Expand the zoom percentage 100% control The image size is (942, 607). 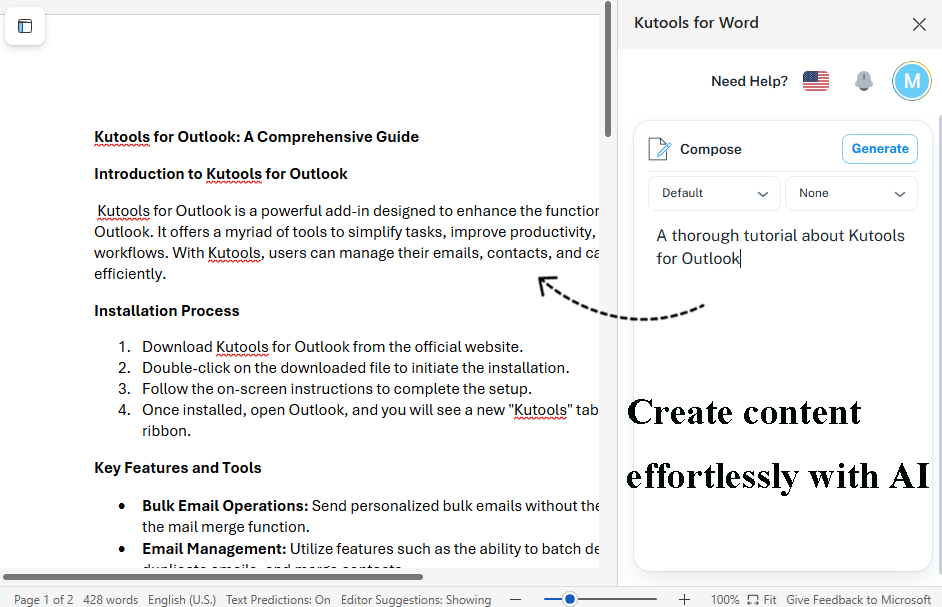click(725, 599)
